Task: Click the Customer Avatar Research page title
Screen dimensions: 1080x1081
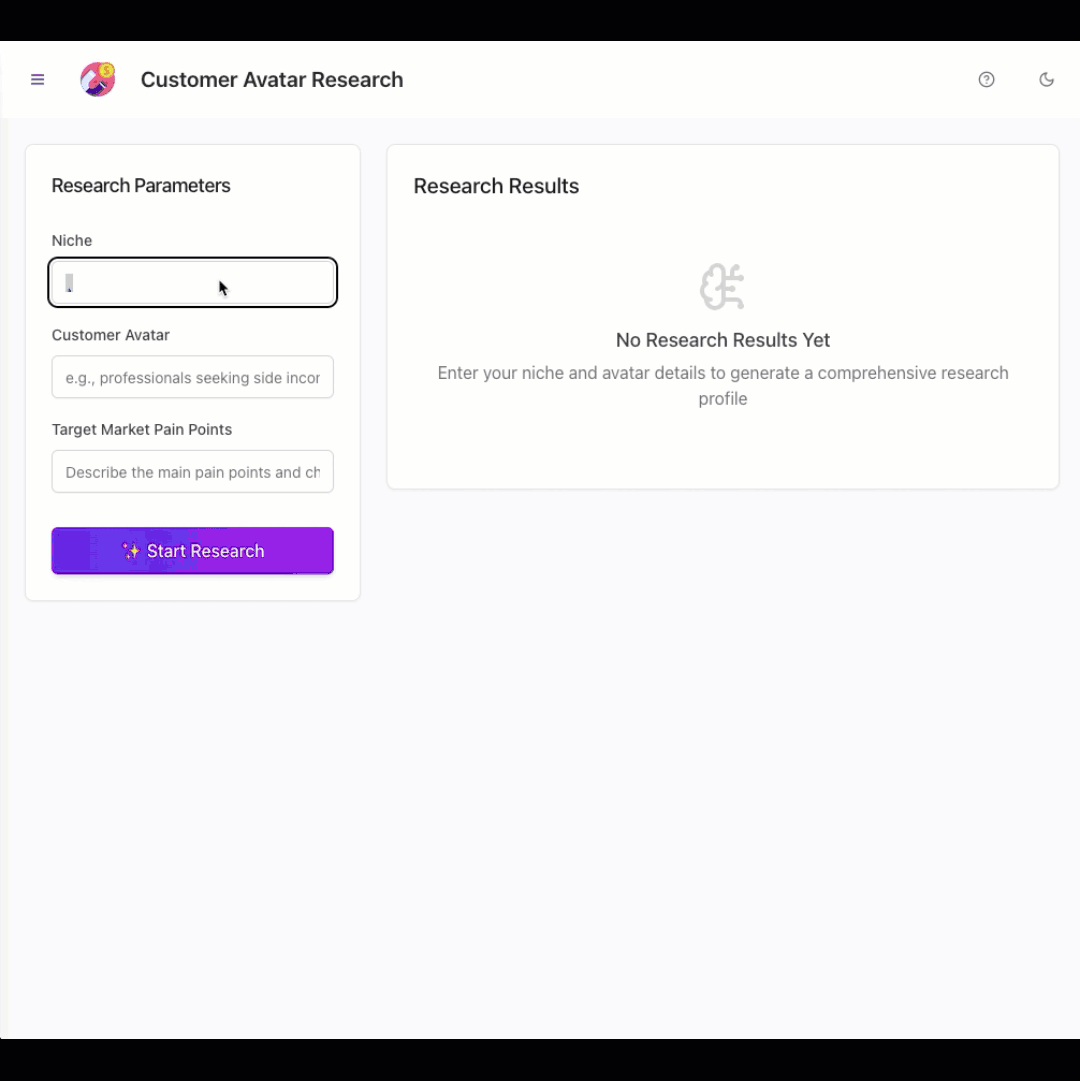Action: (x=272, y=79)
